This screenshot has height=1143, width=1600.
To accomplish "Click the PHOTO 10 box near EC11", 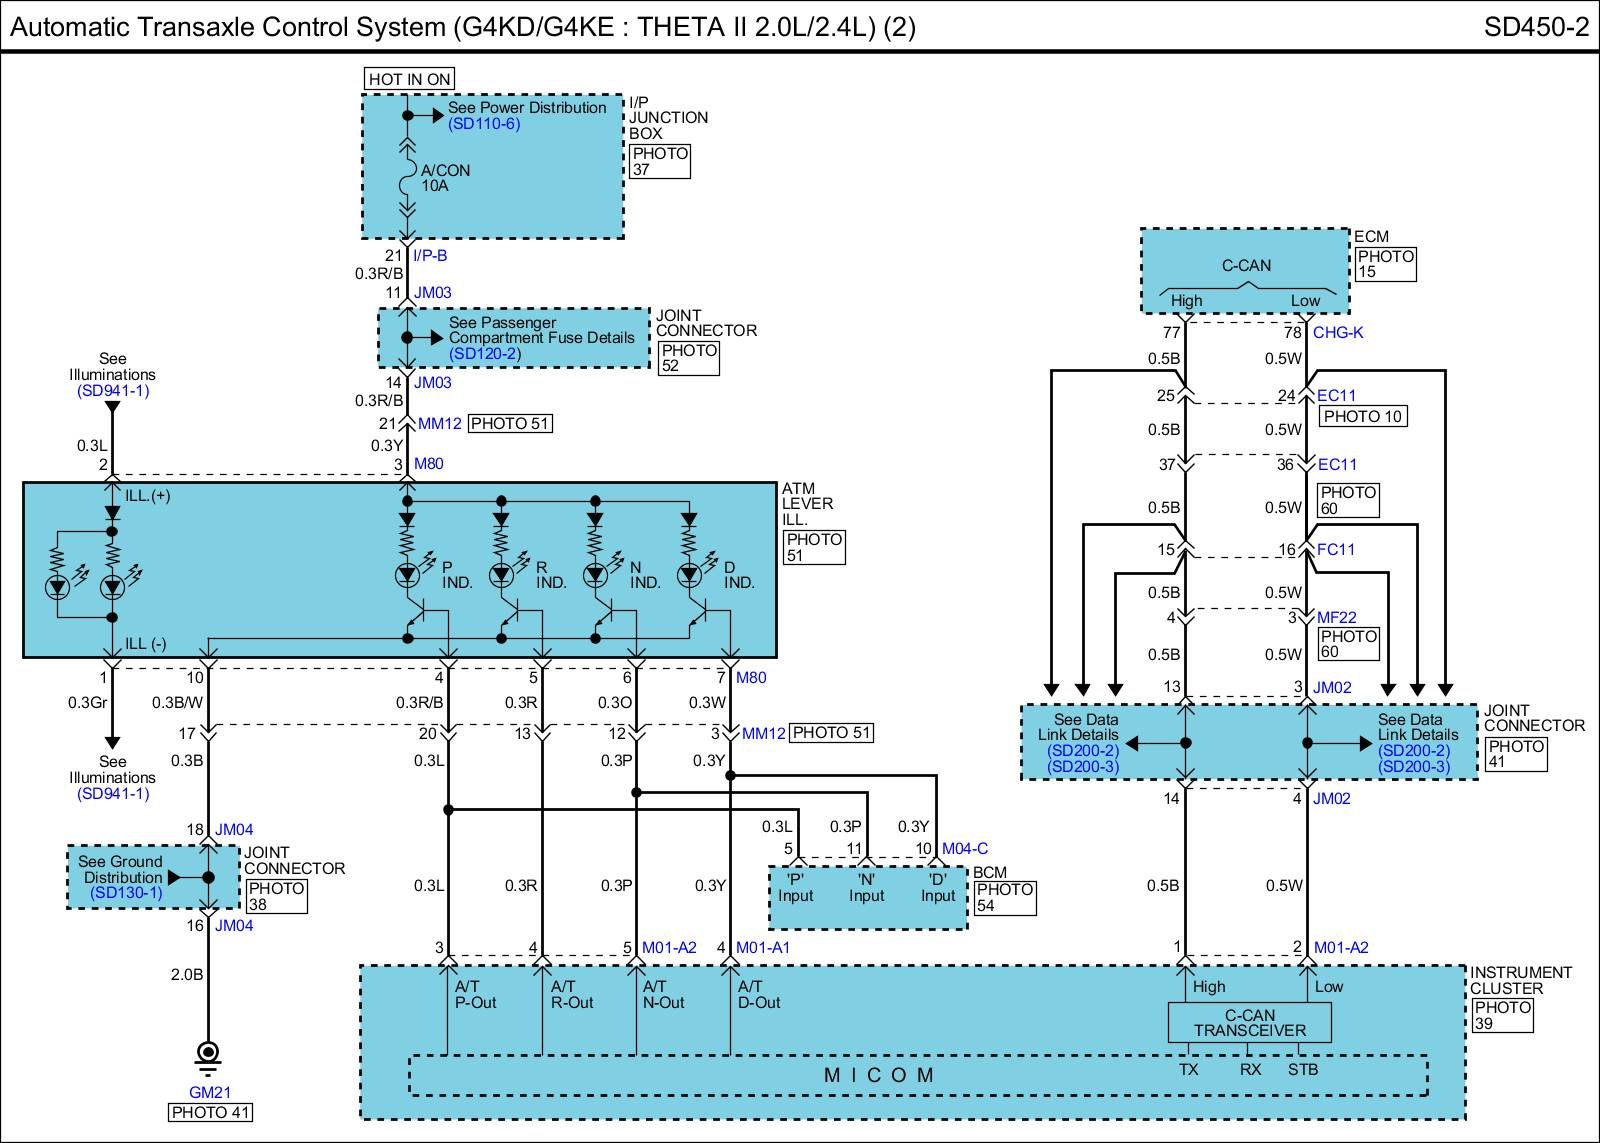I will click(1363, 416).
